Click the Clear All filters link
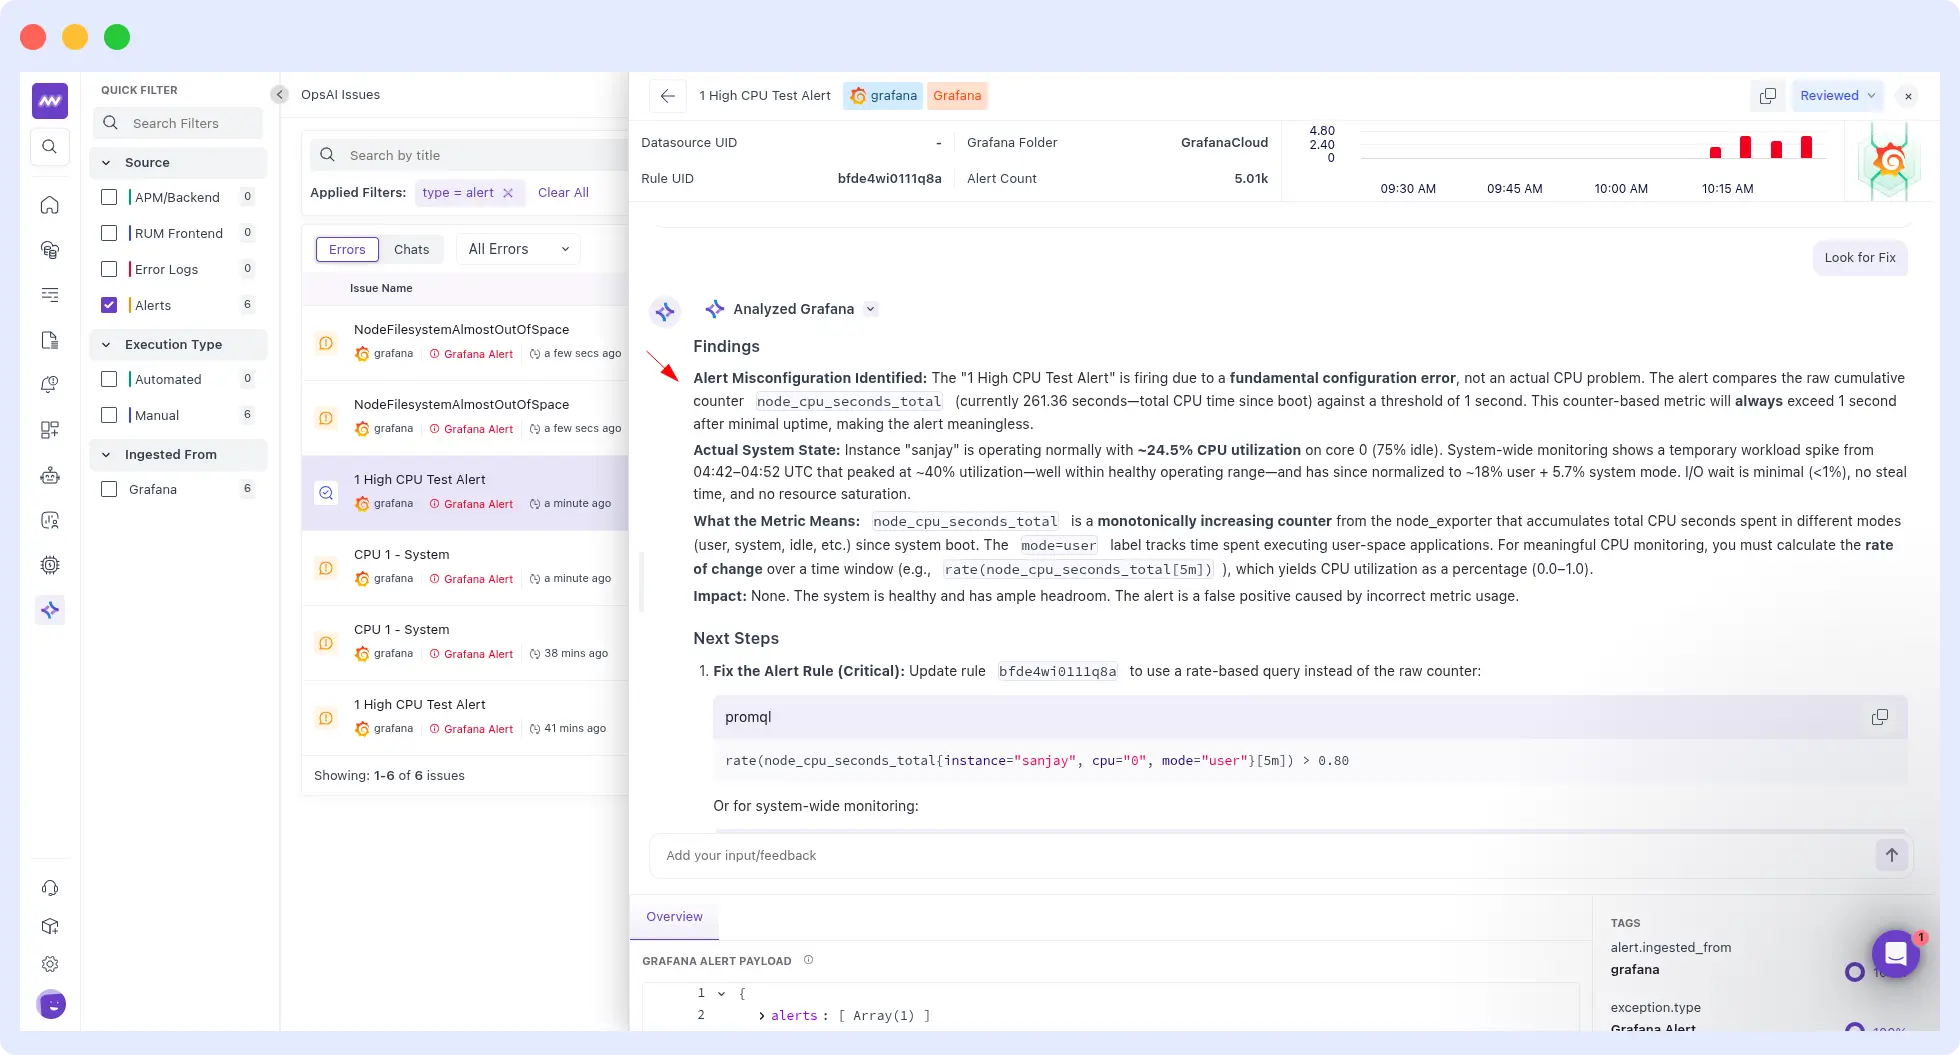This screenshot has height=1055, width=1960. tap(563, 193)
